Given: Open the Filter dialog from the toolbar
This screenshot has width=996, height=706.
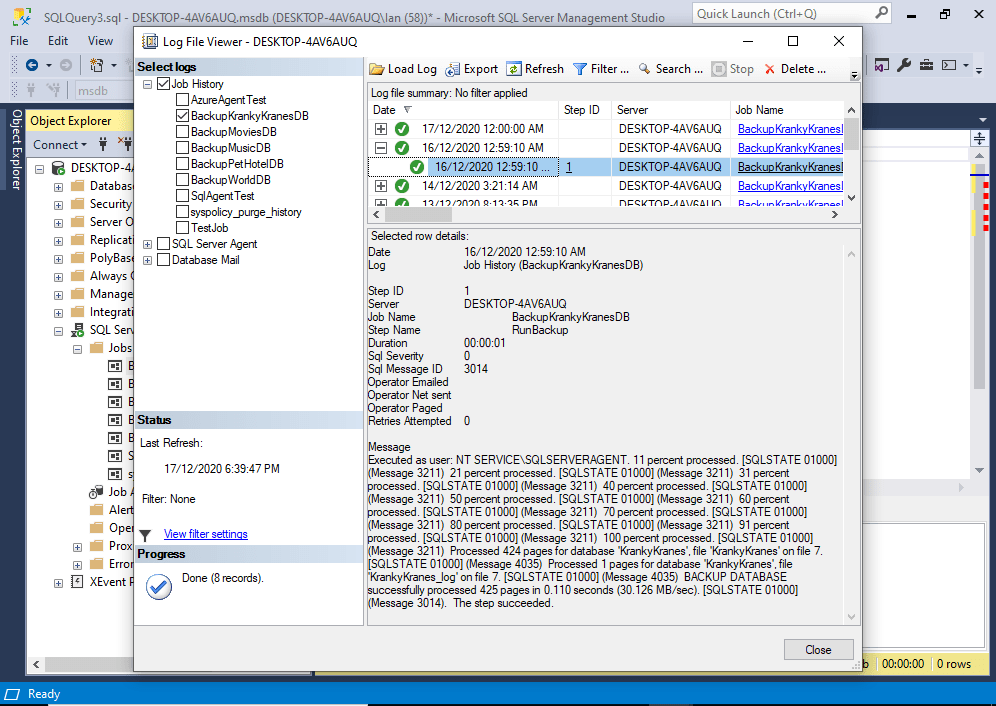Looking at the screenshot, I should [x=600, y=69].
